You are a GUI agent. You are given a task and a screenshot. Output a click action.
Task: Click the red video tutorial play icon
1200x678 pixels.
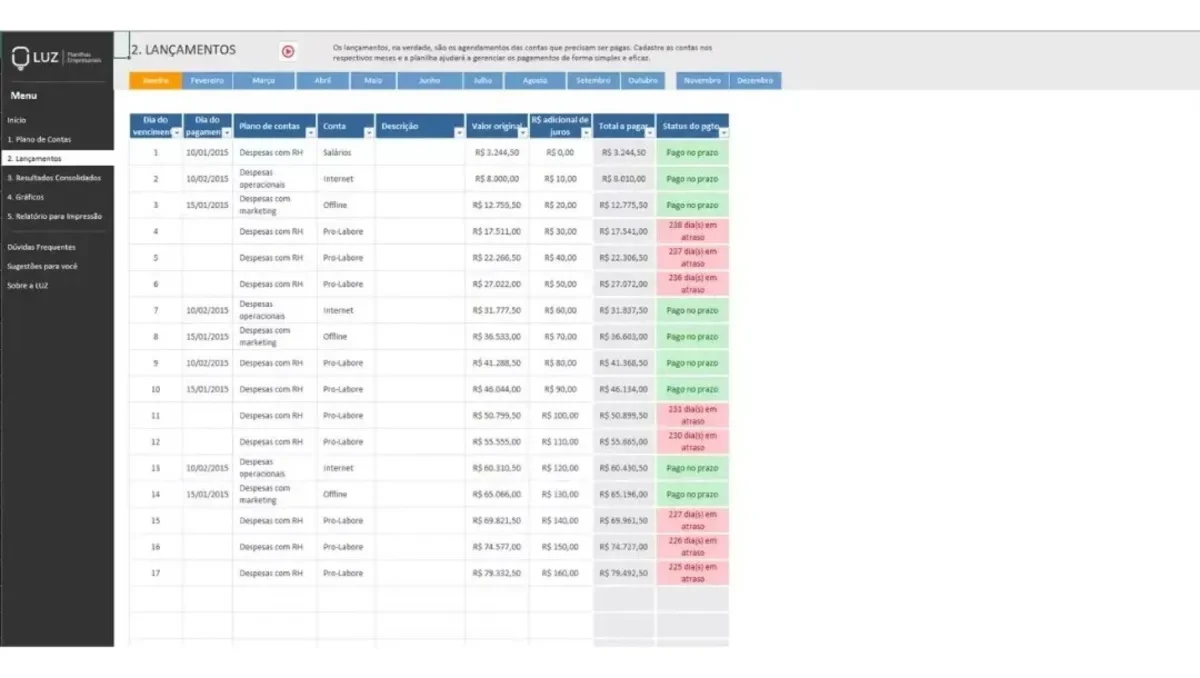(x=290, y=50)
